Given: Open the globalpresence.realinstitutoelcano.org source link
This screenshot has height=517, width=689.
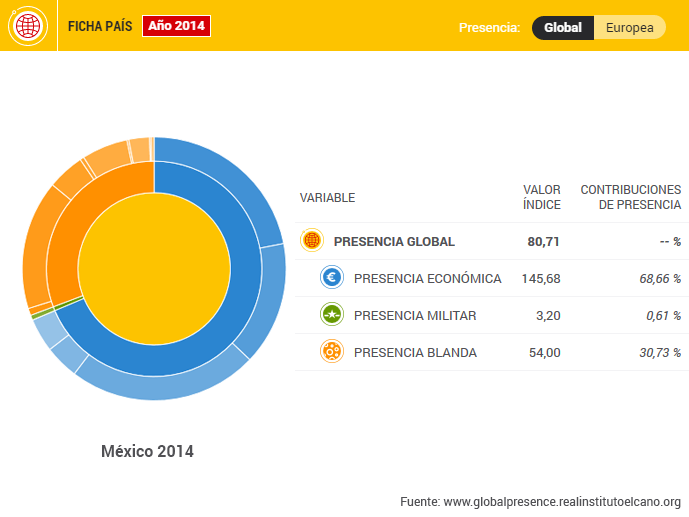Looking at the screenshot, I should (x=561, y=501).
